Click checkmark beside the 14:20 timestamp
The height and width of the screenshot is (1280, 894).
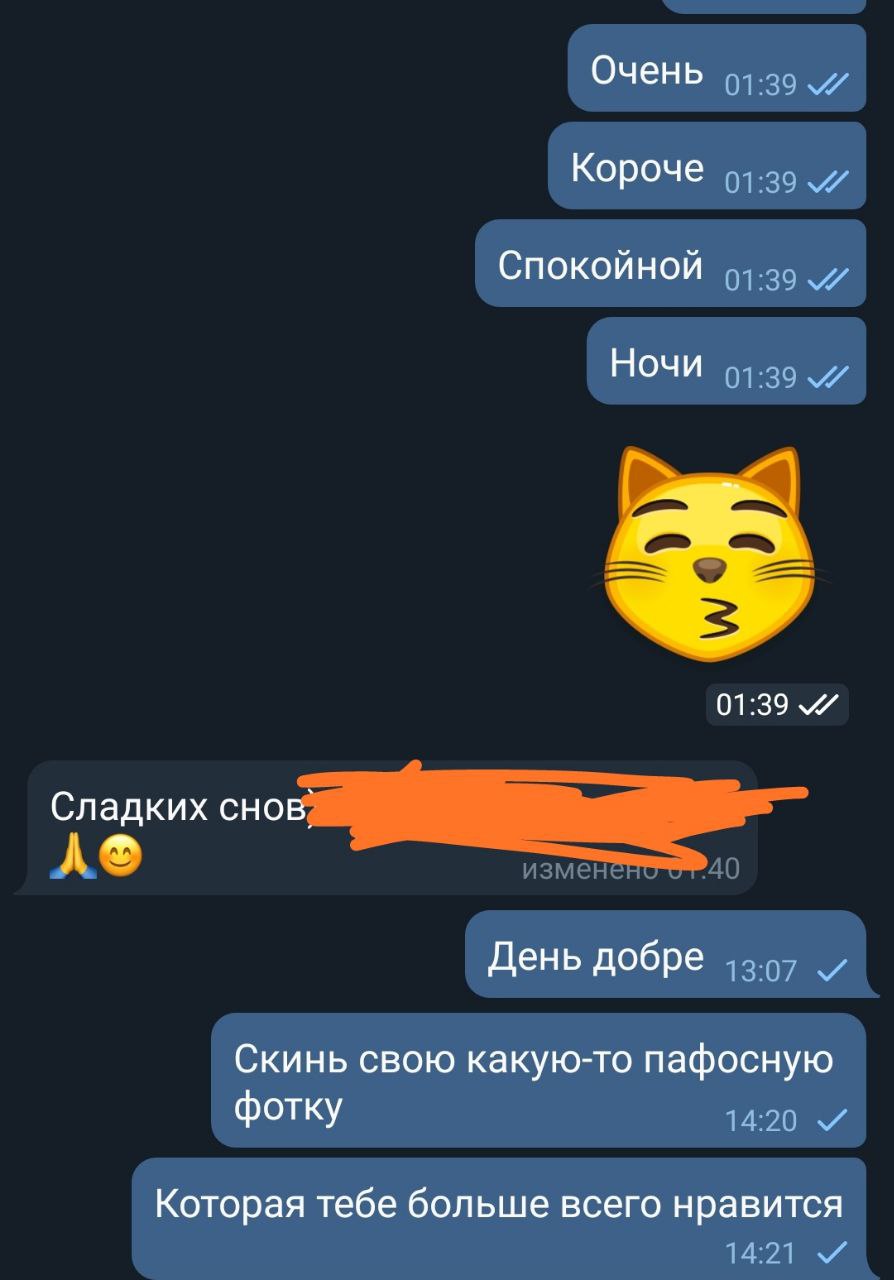click(832, 1121)
